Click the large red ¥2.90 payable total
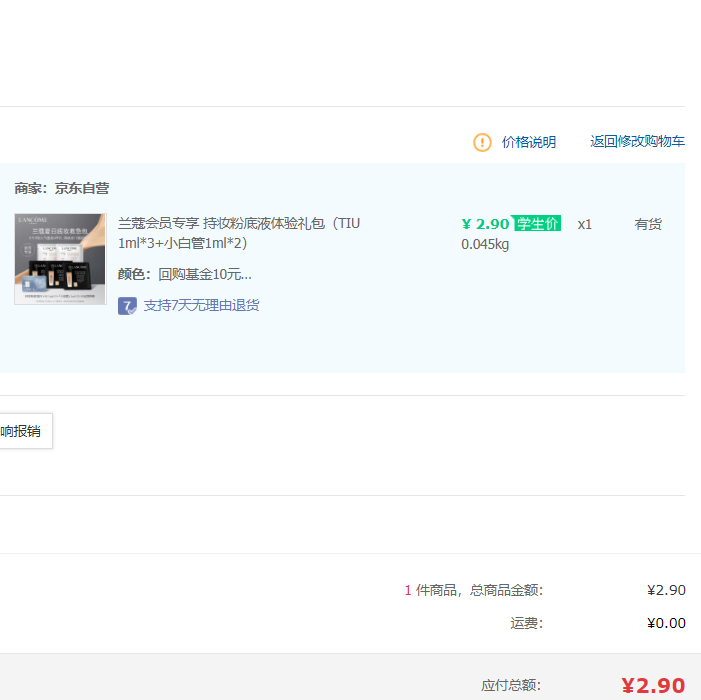The height and width of the screenshot is (700, 701). point(653,685)
